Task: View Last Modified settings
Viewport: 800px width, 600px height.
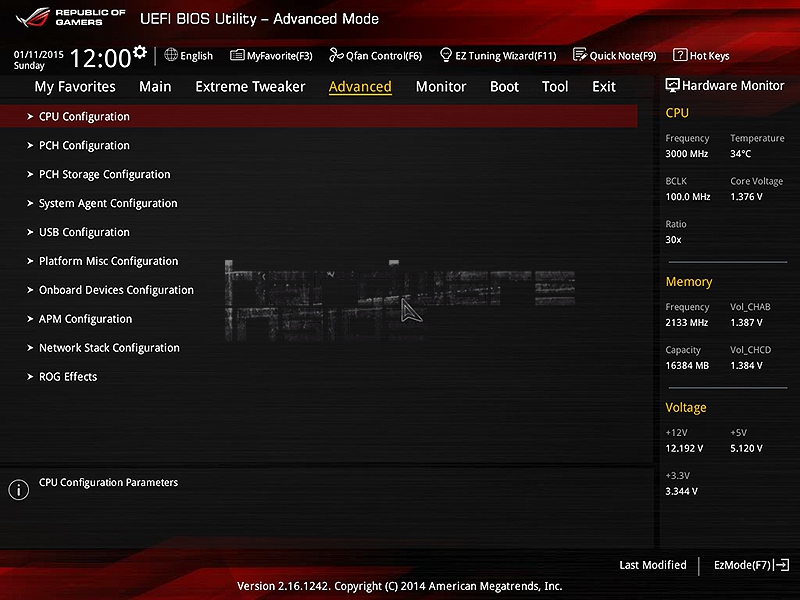Action: coord(653,565)
